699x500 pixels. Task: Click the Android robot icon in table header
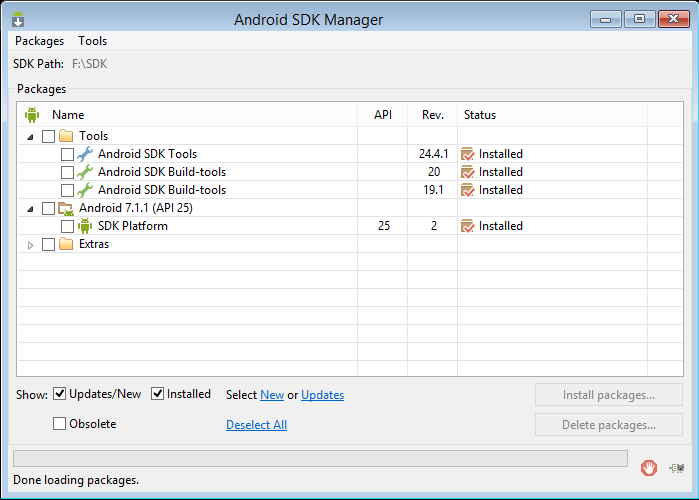32,115
